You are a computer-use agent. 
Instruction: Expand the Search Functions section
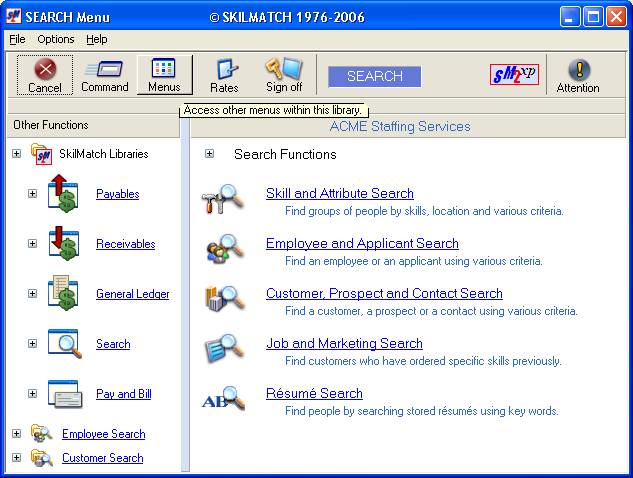[209, 153]
